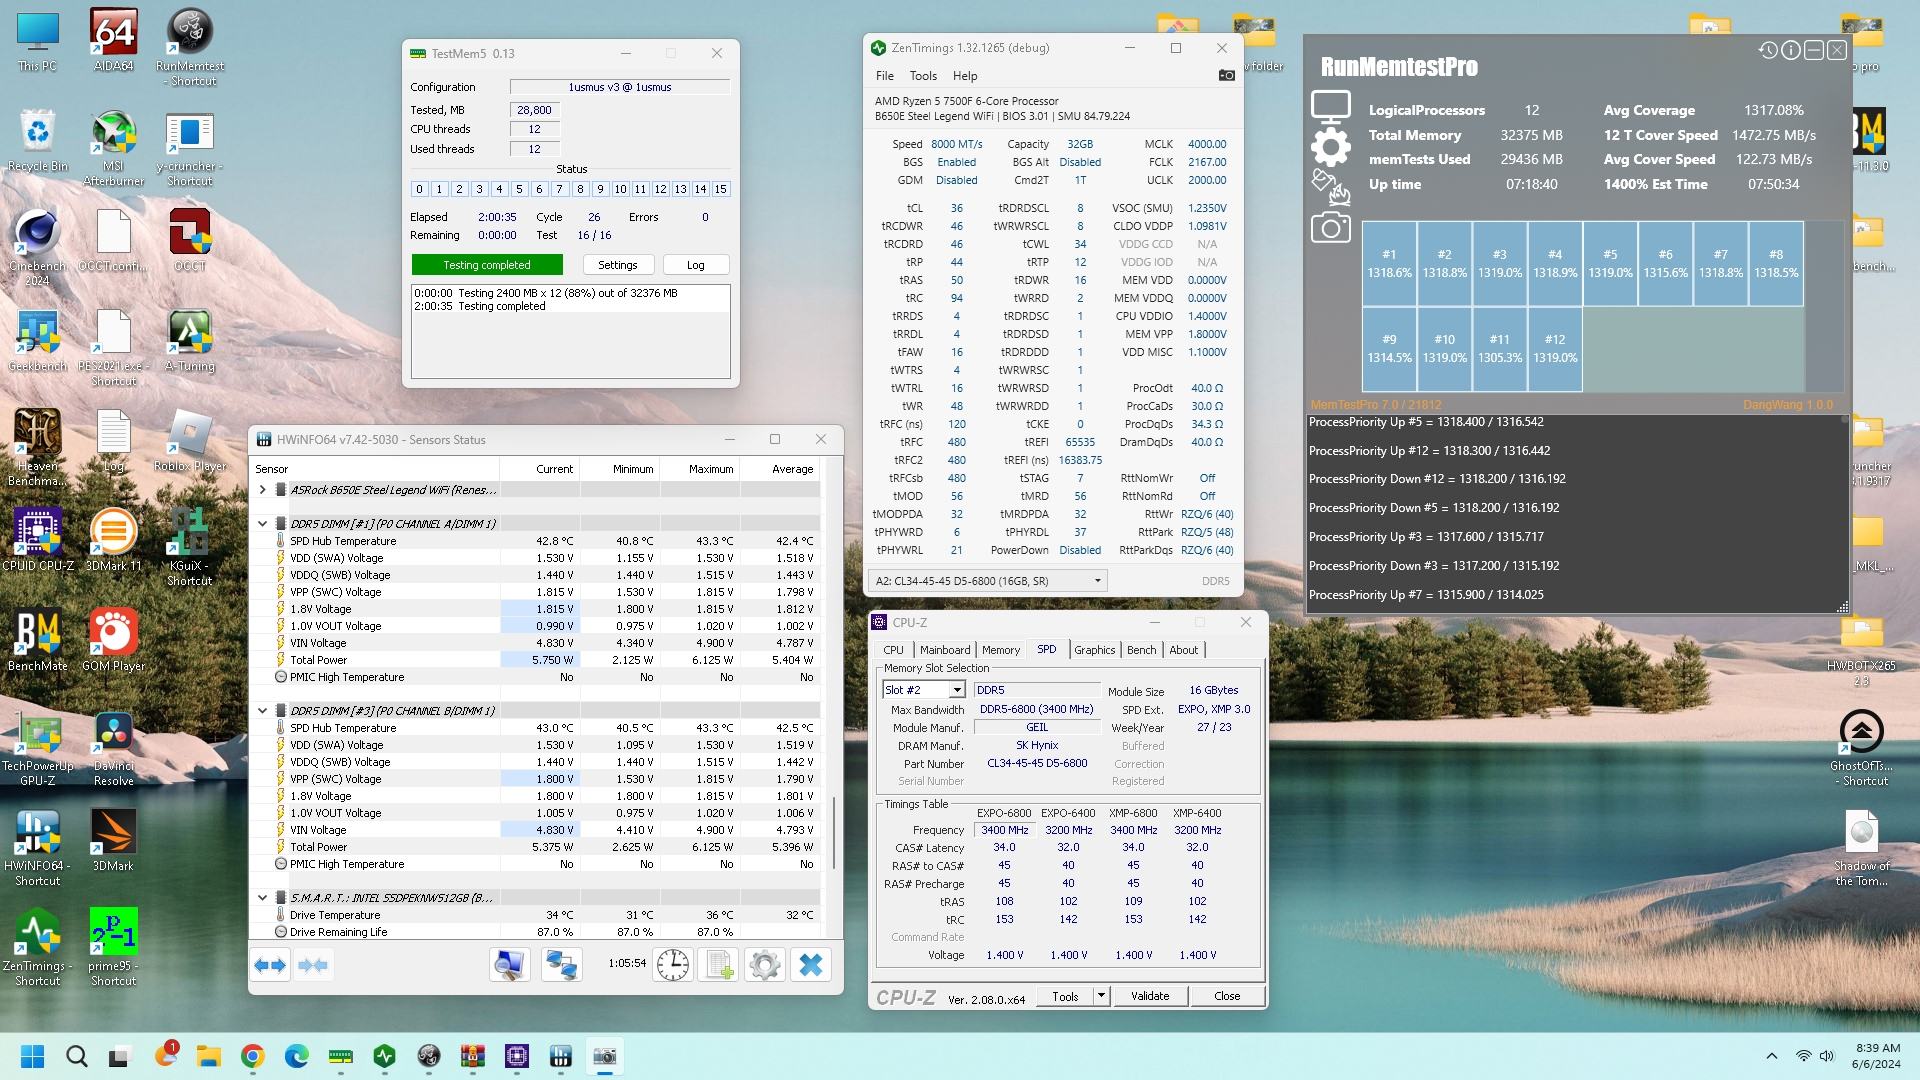Click HWiNFO expand layout arrows icon
The image size is (1920, 1080).
coord(270,965)
